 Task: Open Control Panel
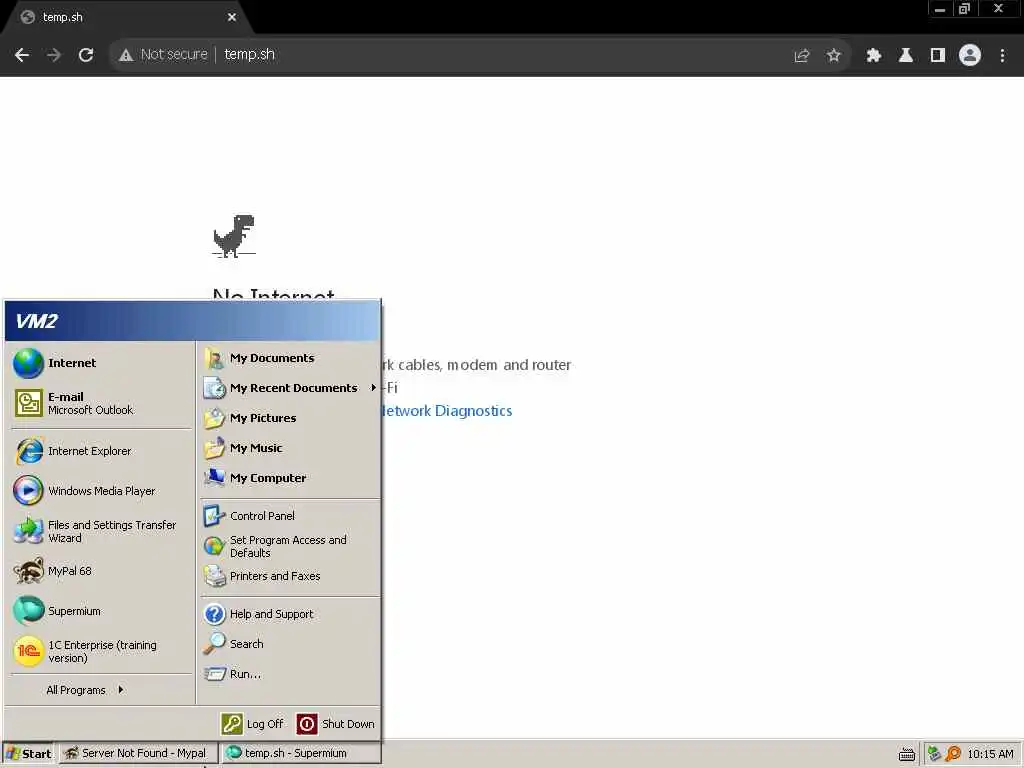(290, 516)
